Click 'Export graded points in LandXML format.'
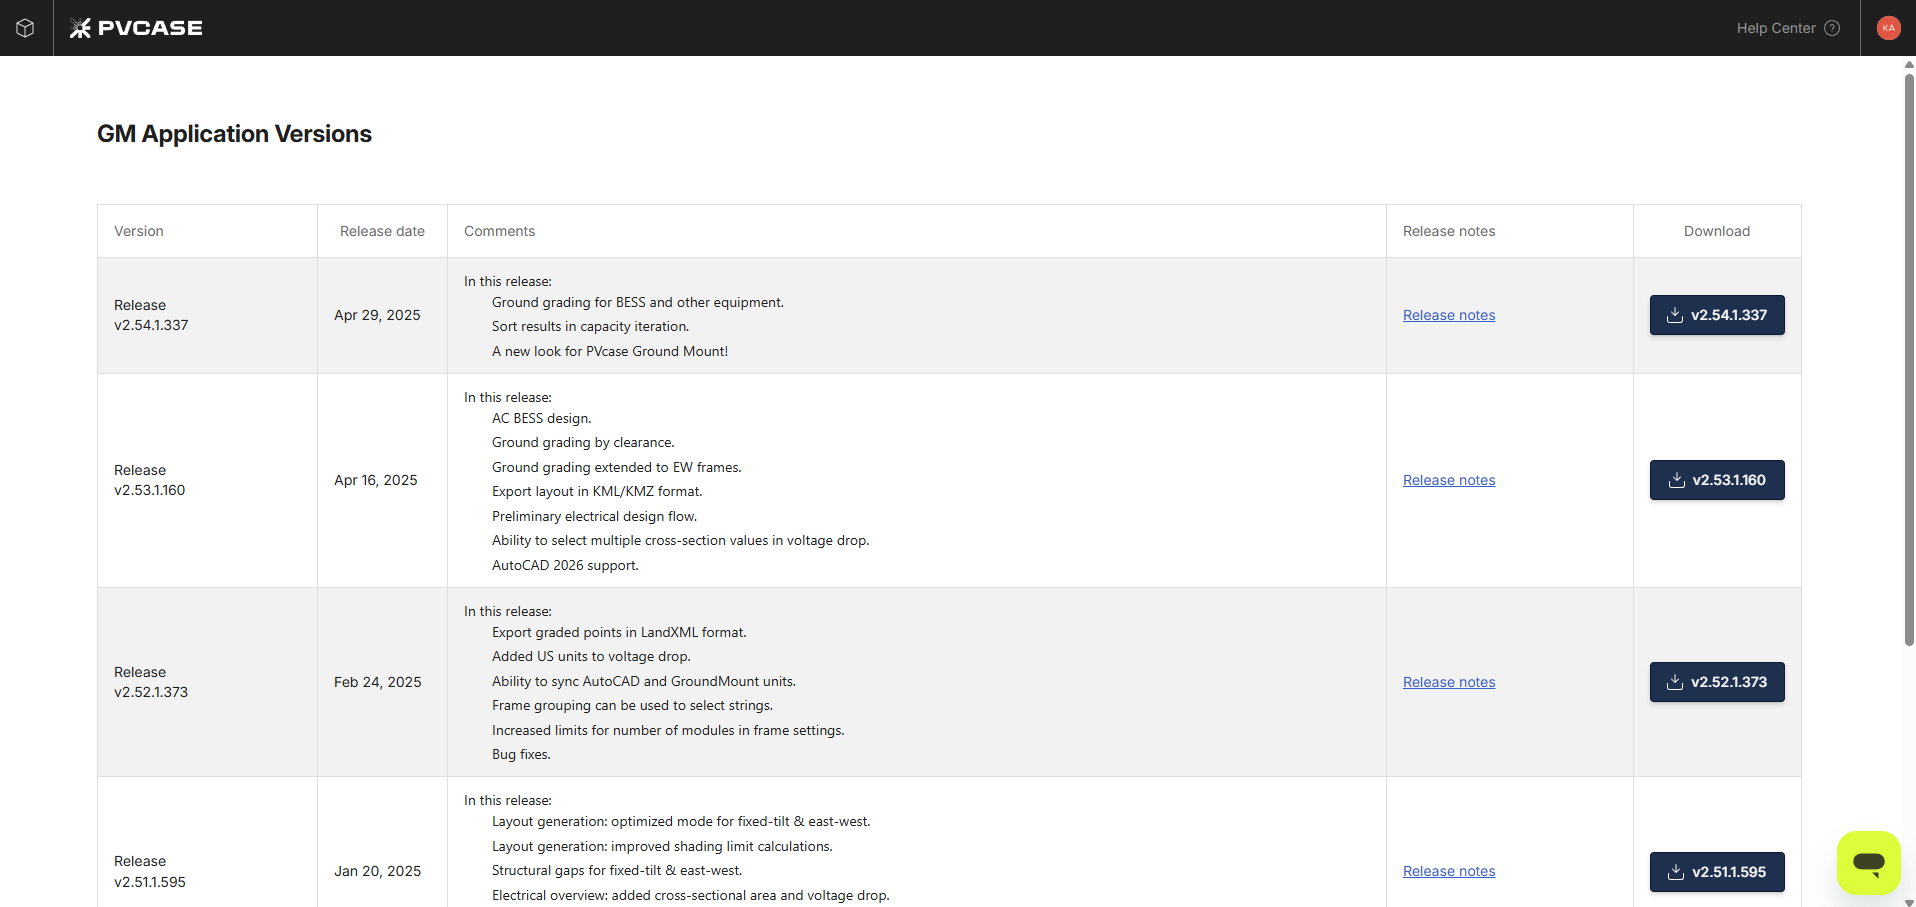 click(619, 632)
